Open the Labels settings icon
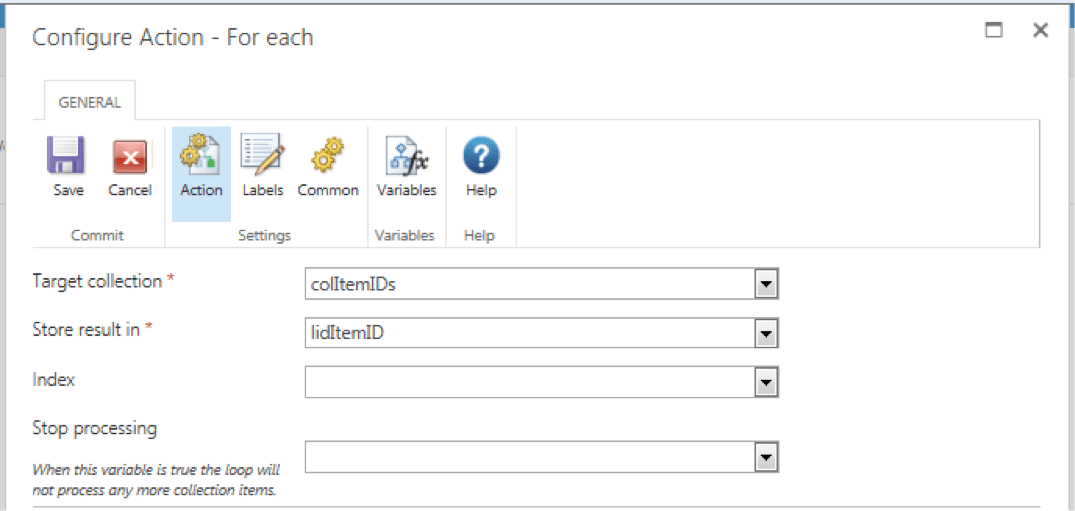 tap(263, 152)
